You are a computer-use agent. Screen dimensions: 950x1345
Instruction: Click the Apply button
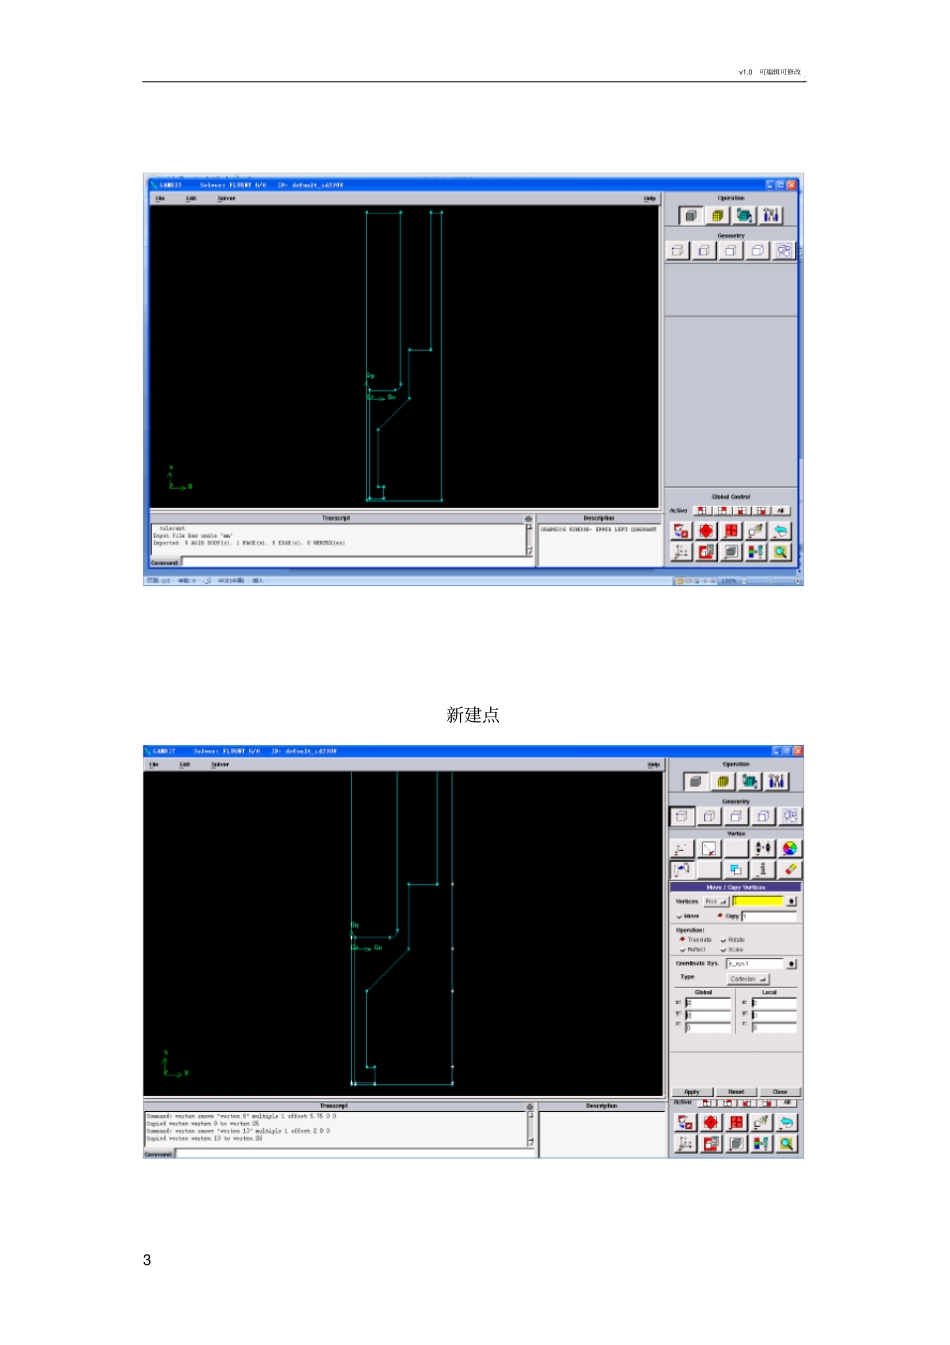[x=692, y=1092]
